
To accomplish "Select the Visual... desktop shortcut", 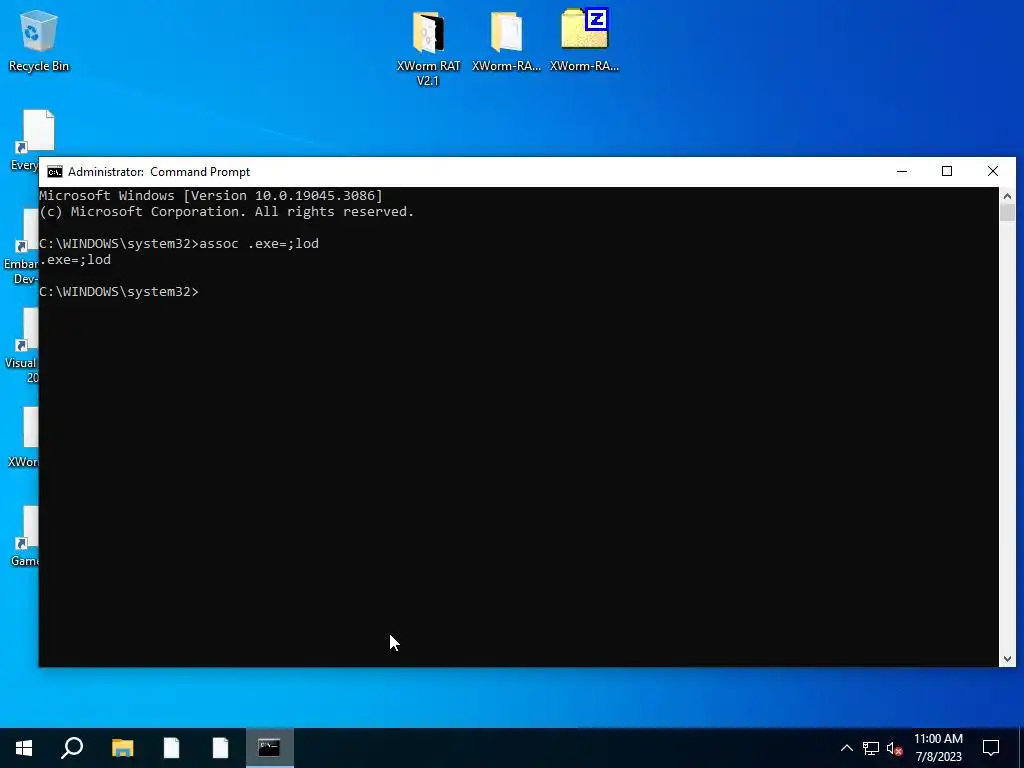I will [x=22, y=345].
